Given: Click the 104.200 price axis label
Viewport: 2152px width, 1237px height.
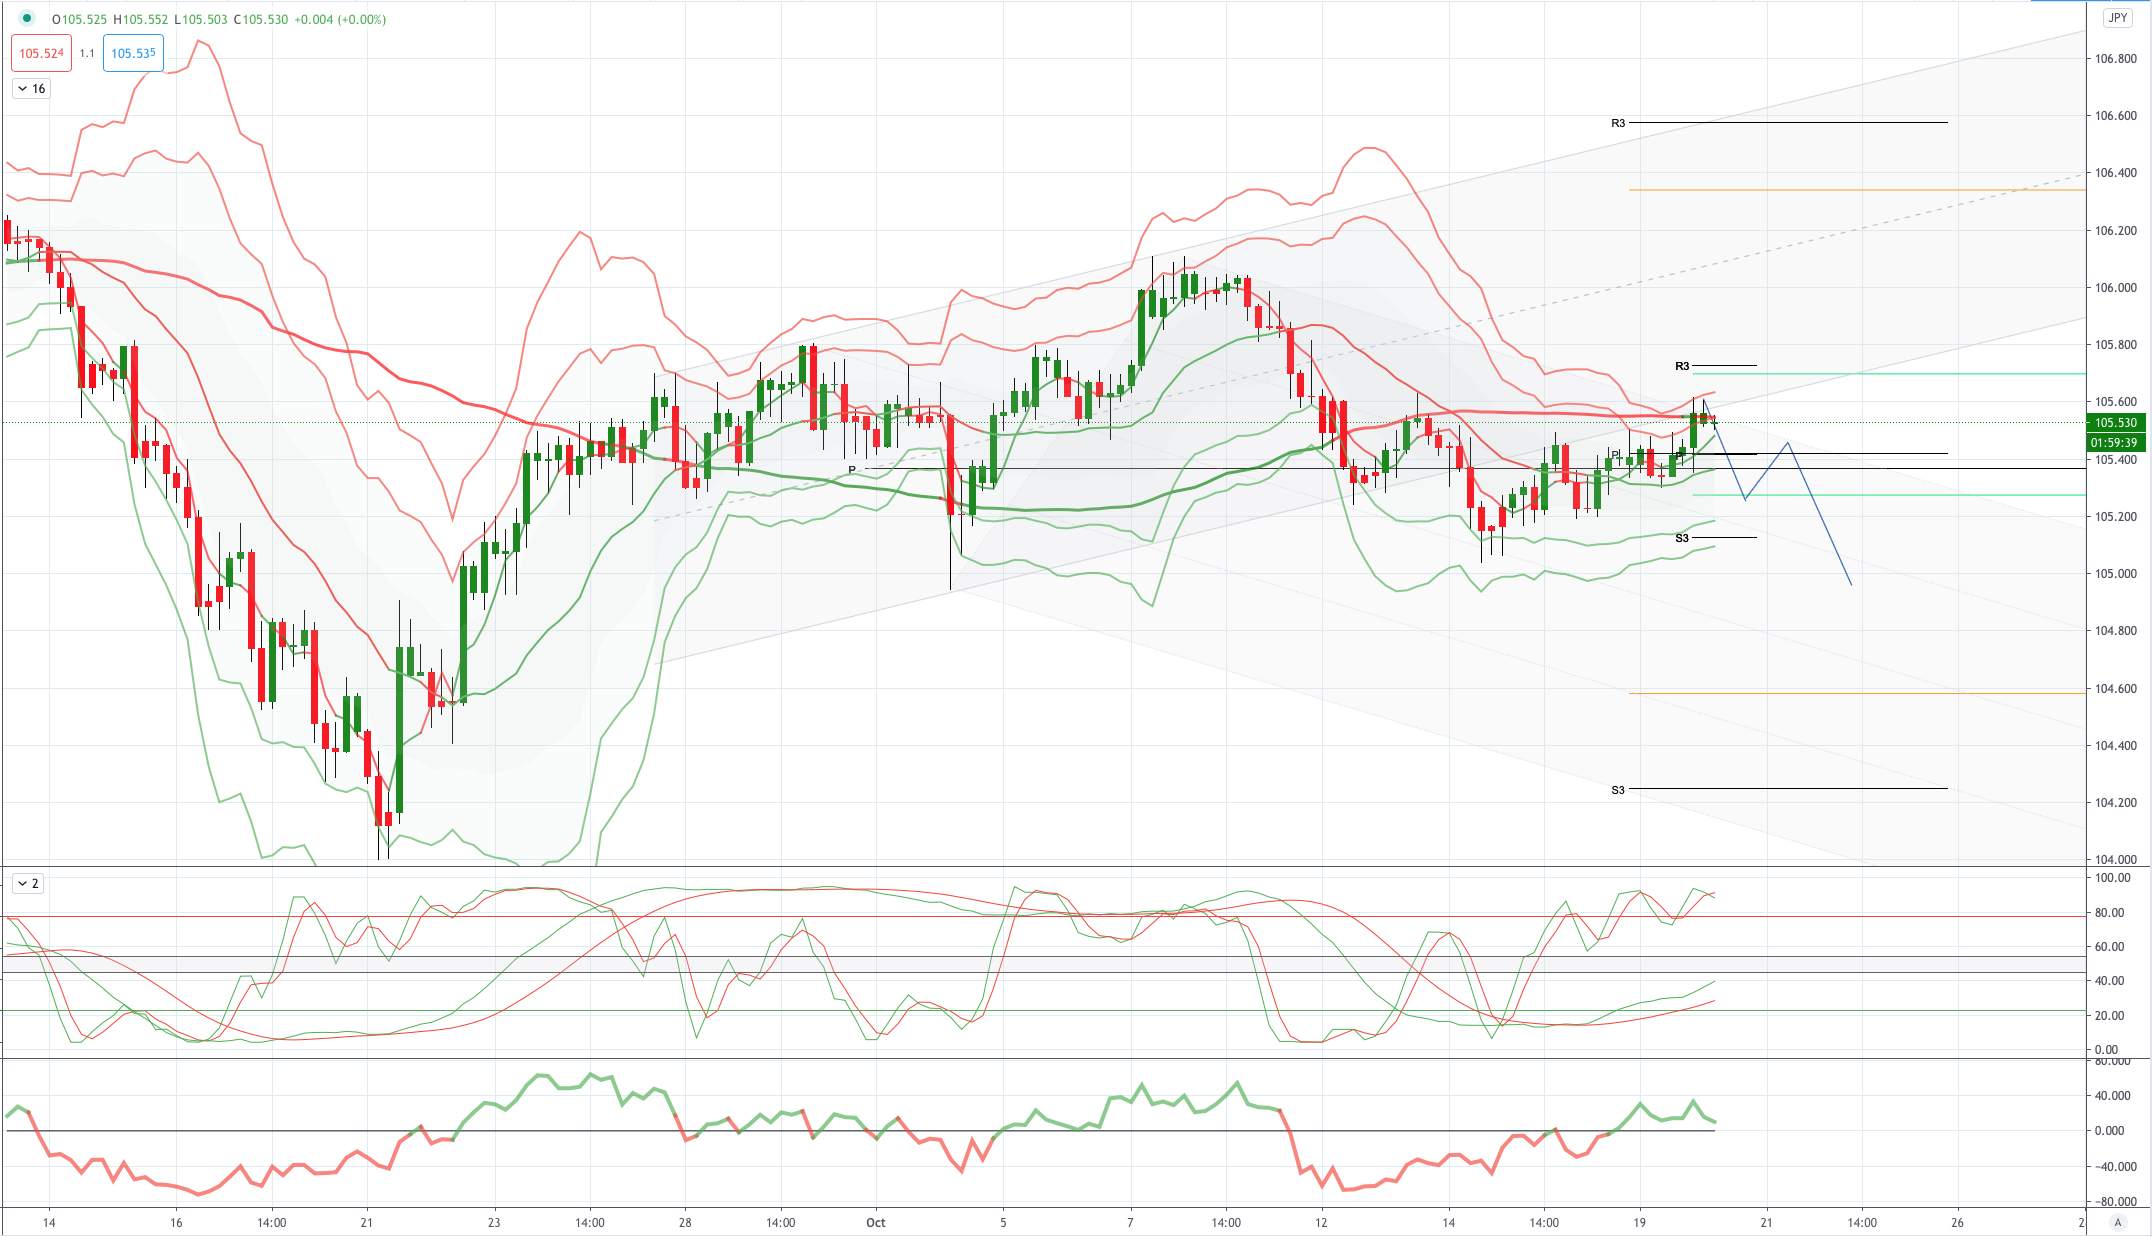Looking at the screenshot, I should click(x=2116, y=803).
